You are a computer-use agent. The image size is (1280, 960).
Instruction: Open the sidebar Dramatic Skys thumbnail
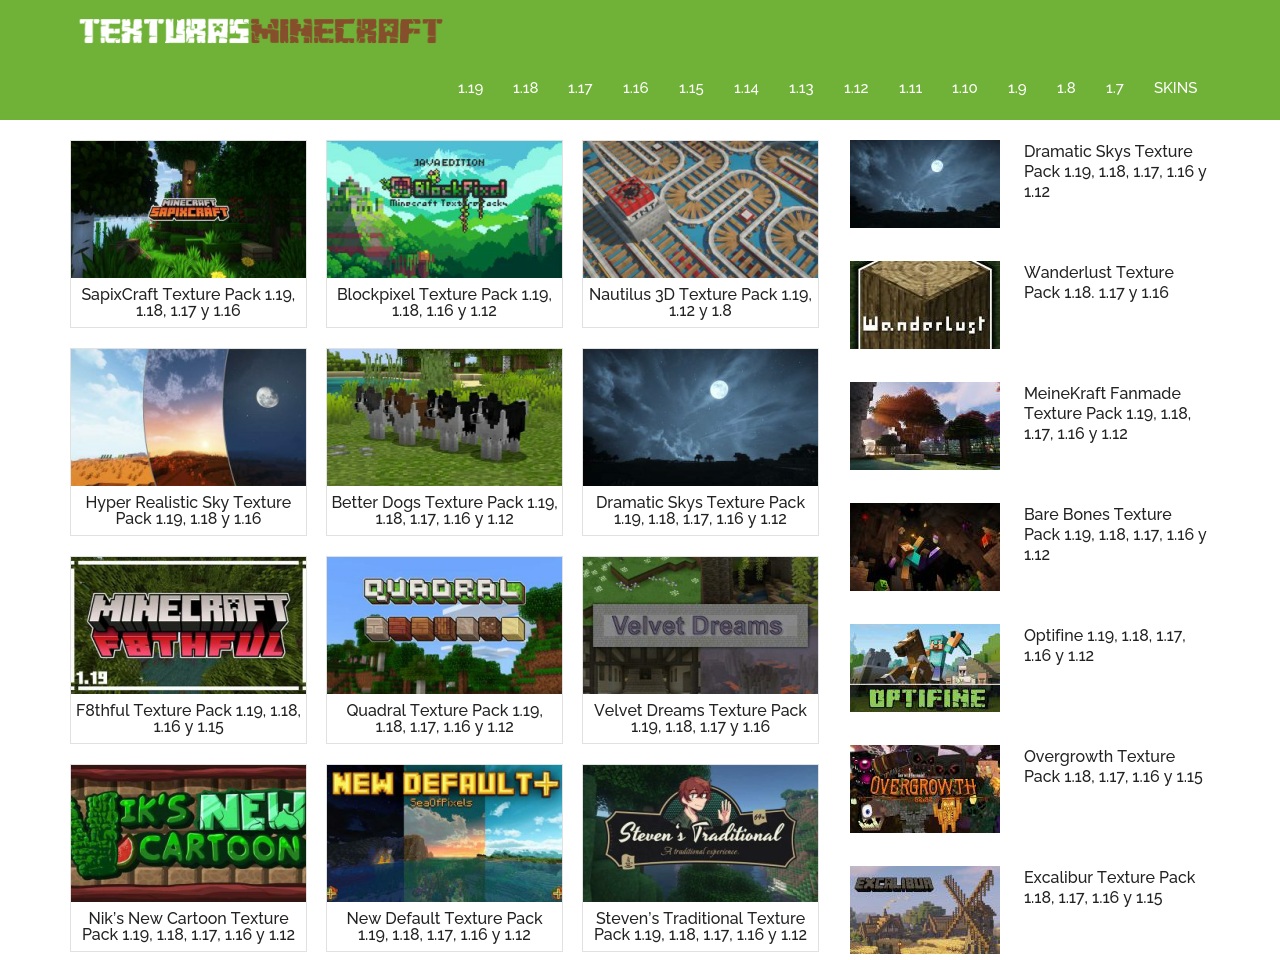coord(925,184)
